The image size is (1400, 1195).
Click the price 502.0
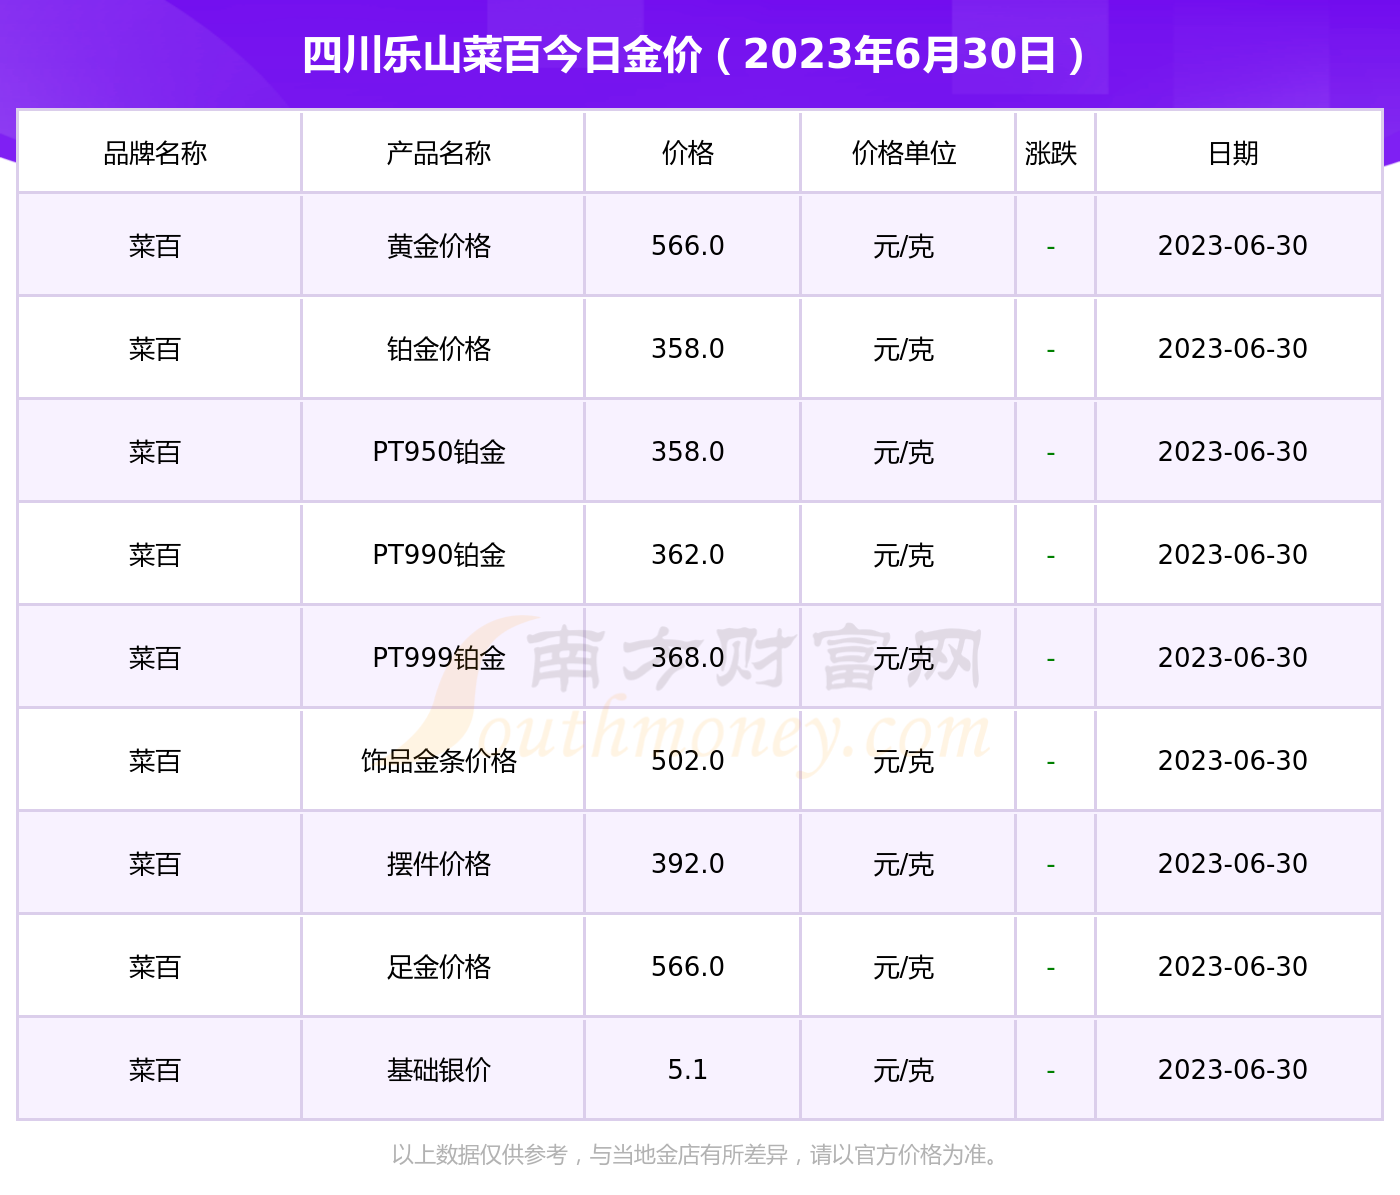[688, 761]
